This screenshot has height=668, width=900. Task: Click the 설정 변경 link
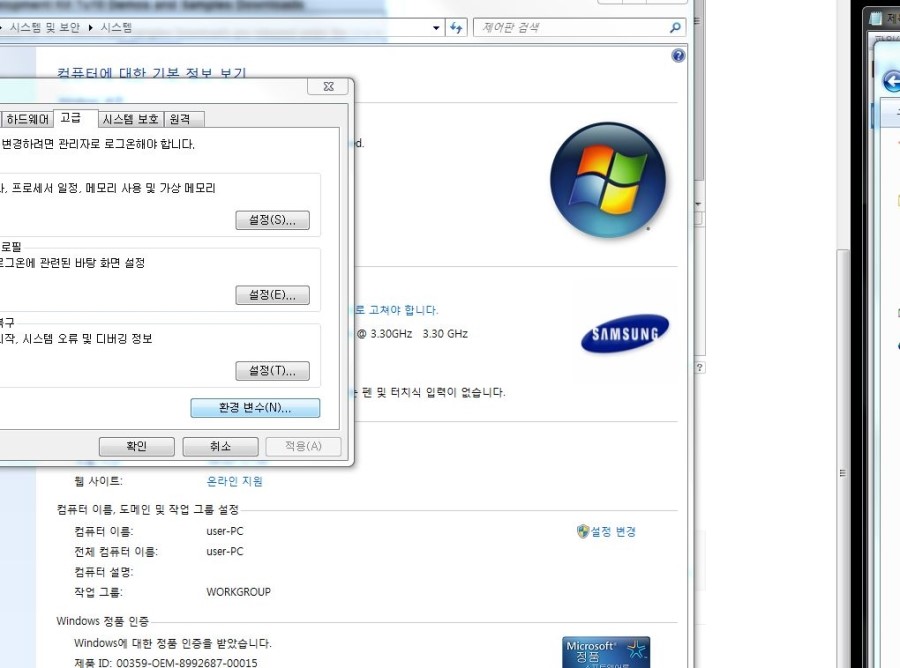(x=613, y=532)
